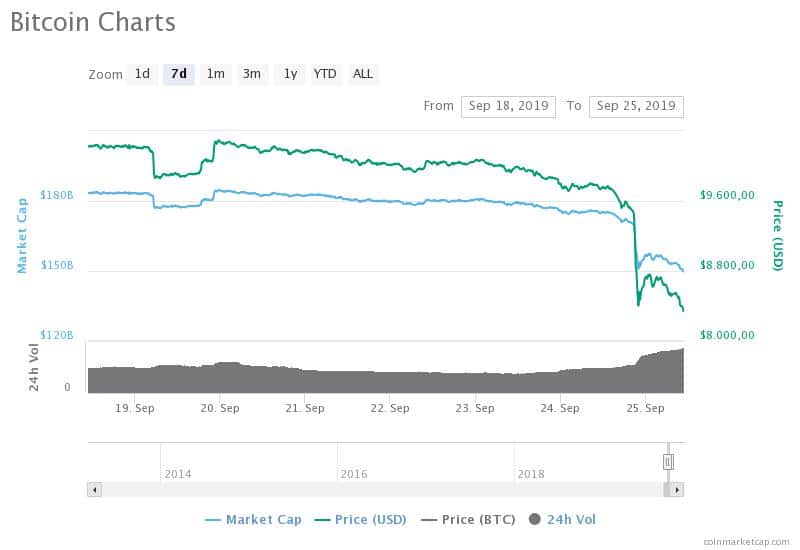Click the navigator range handle
Image resolution: width=800 pixels, height=550 pixels.
click(x=668, y=462)
